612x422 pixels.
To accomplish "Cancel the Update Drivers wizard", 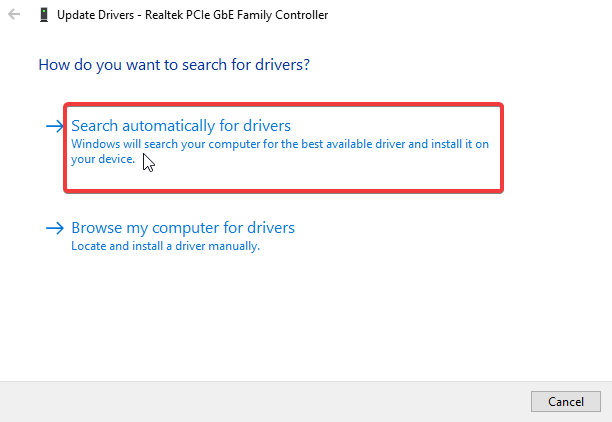I will (566, 401).
